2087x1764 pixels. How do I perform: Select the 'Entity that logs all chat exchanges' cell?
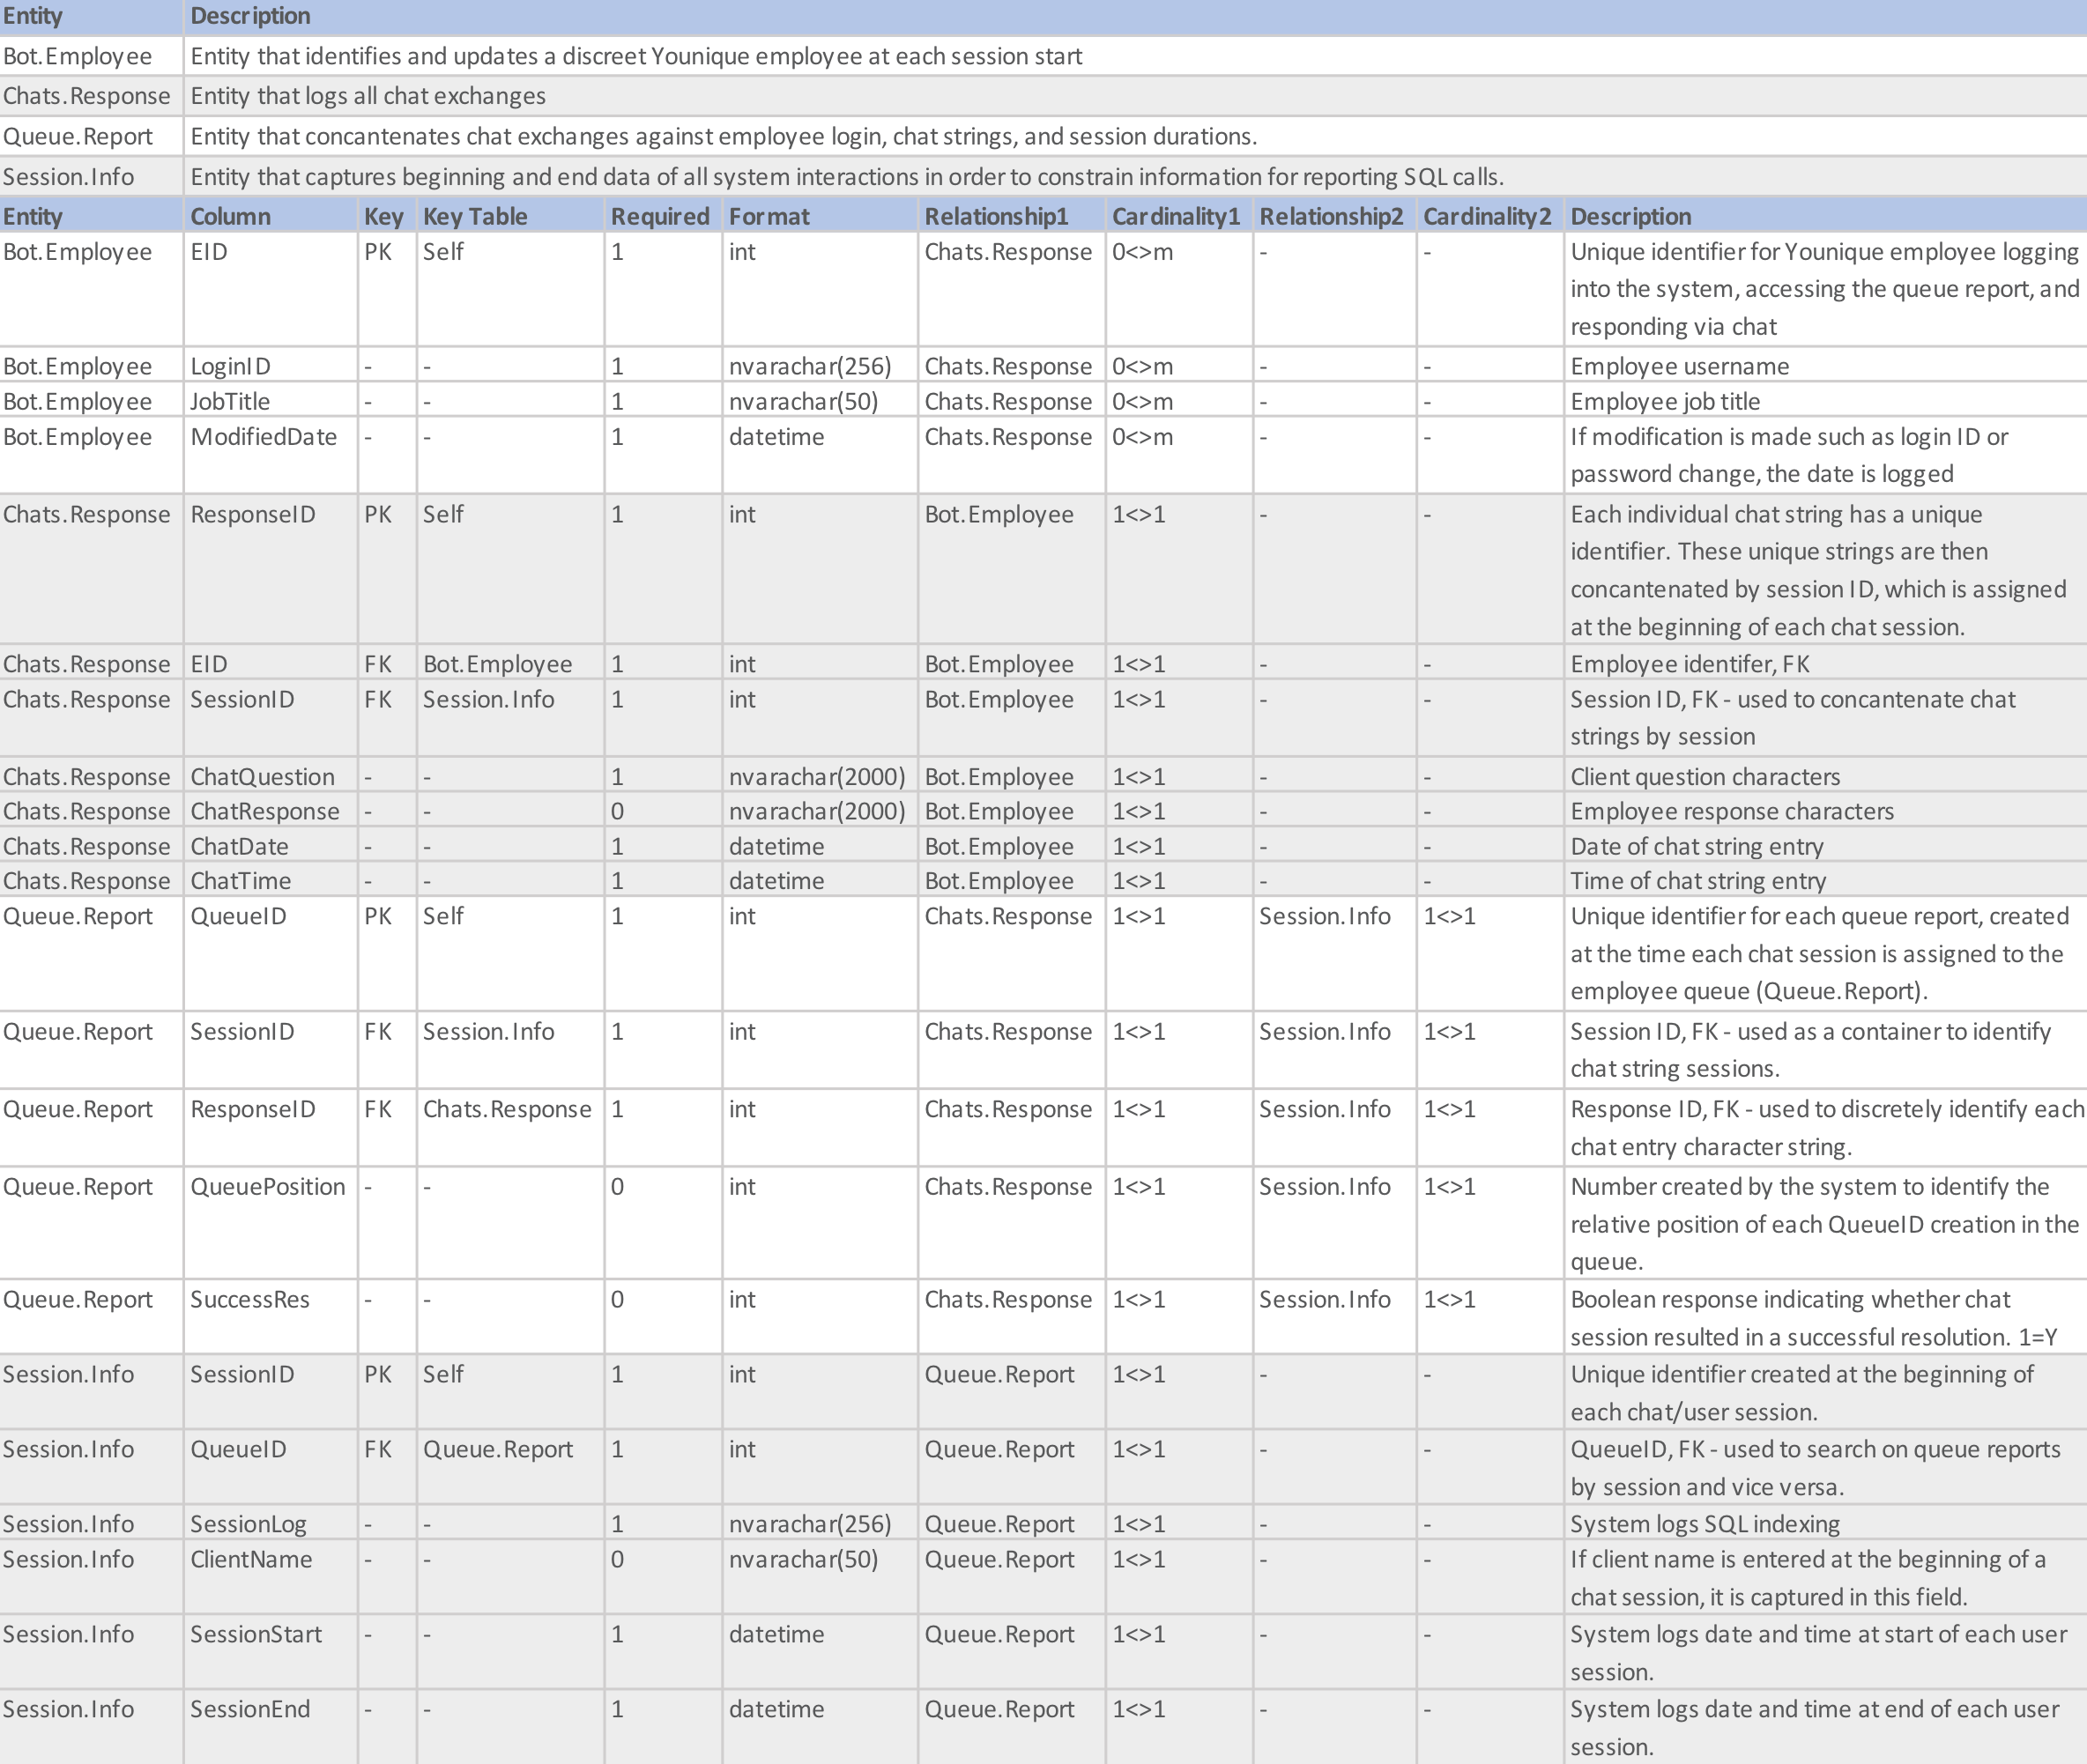1135,96
